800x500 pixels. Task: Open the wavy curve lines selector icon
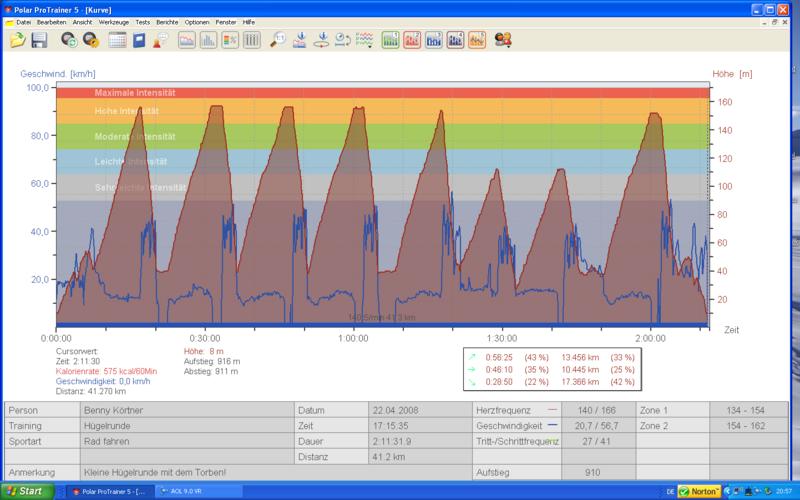[x=364, y=40]
